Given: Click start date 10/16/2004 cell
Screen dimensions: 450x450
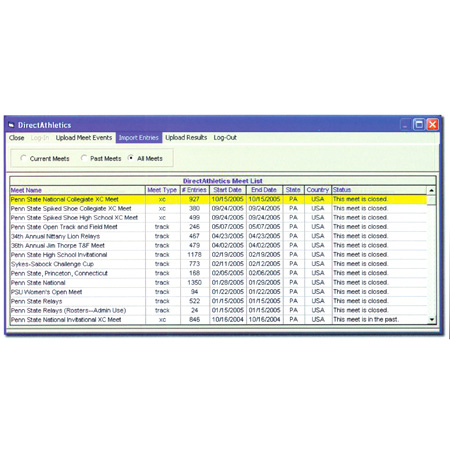Looking at the screenshot, I should tap(228, 320).
